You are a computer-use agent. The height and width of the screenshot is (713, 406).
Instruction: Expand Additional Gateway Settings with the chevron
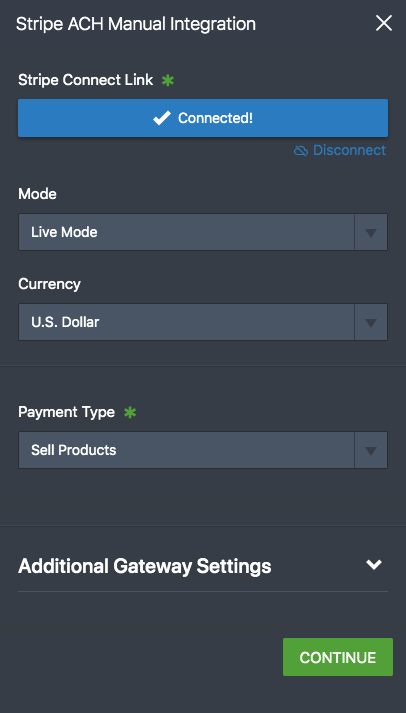[x=374, y=565]
